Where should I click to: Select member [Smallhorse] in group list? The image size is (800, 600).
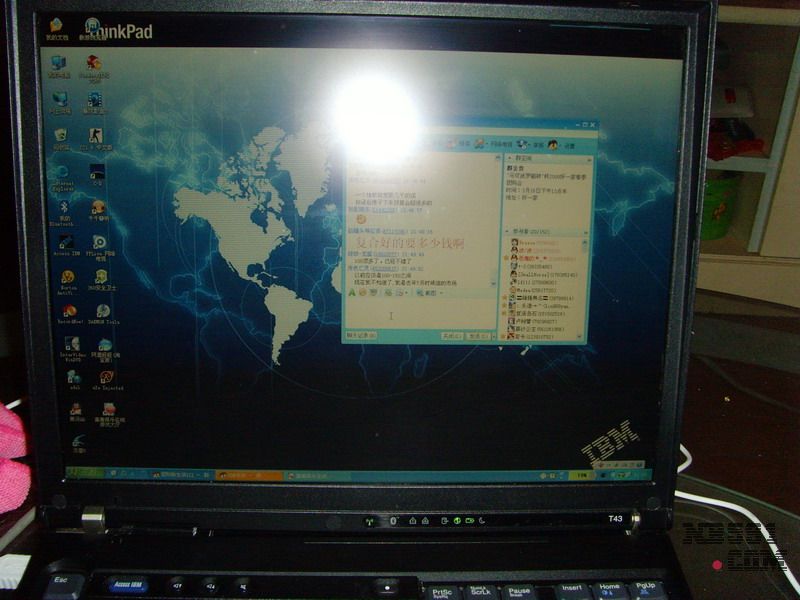click(544, 274)
